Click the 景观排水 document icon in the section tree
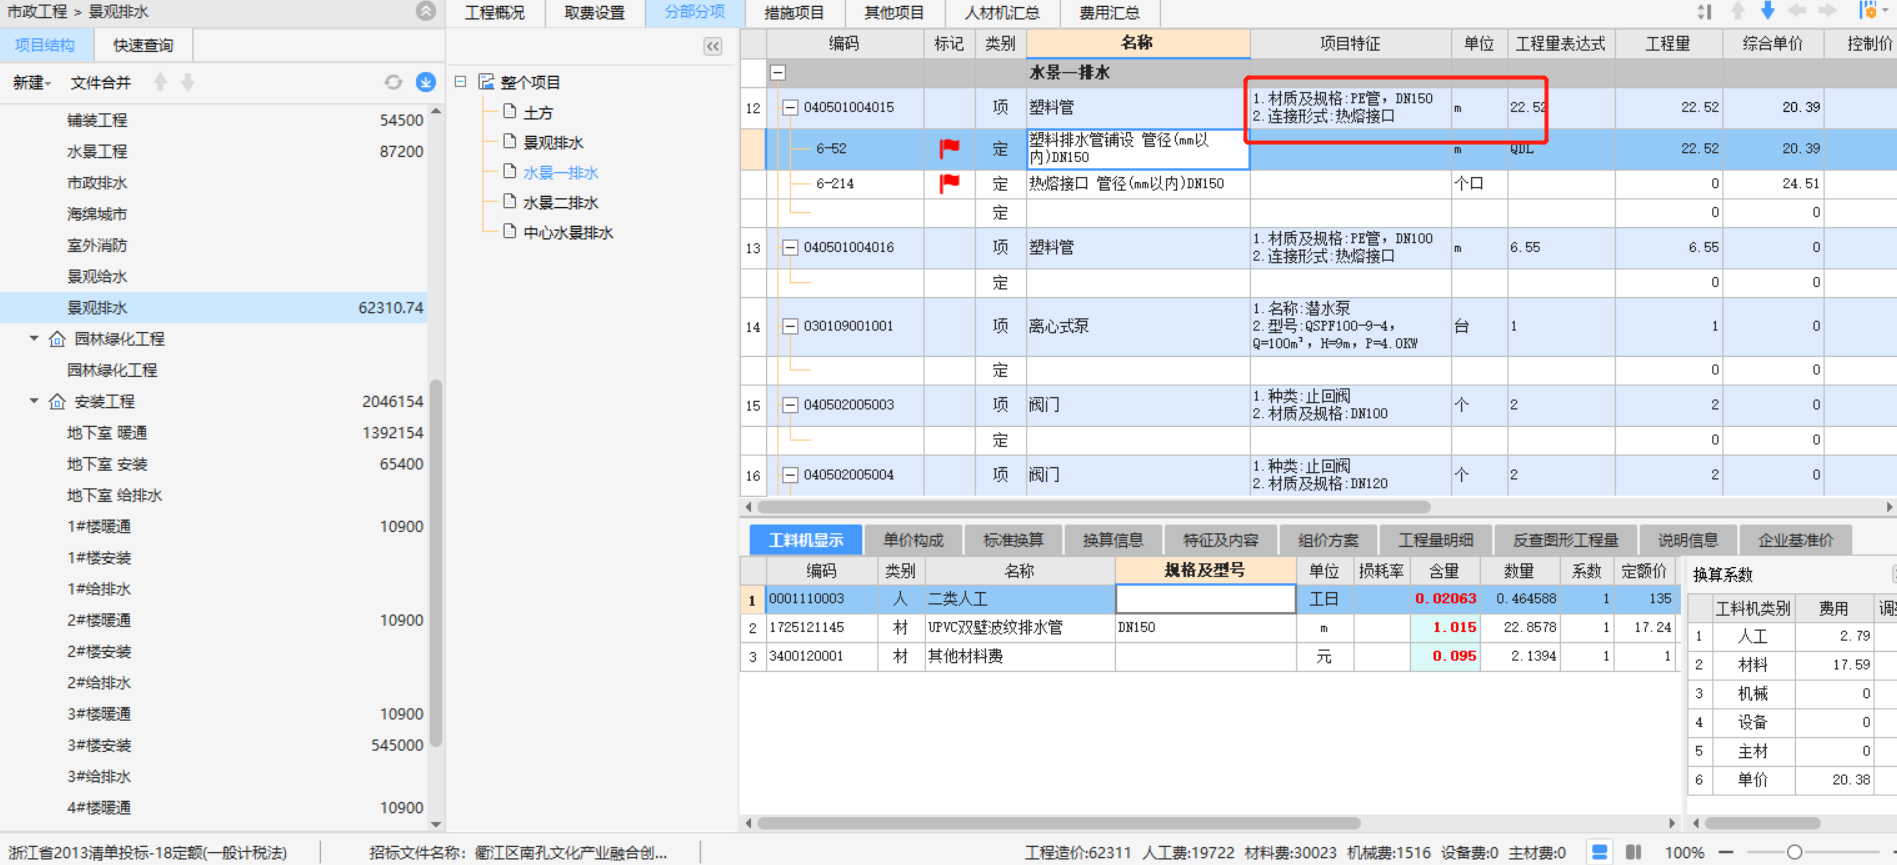The width and height of the screenshot is (1897, 865). 510,141
